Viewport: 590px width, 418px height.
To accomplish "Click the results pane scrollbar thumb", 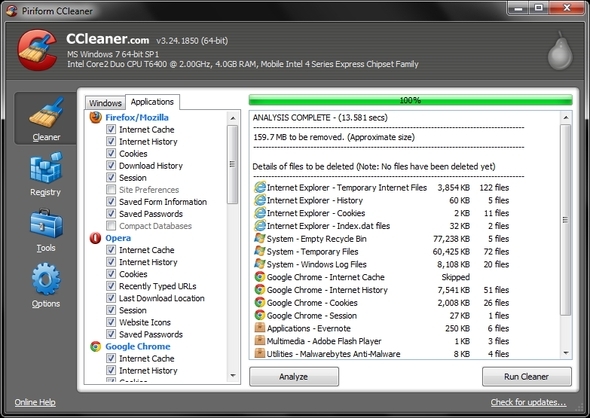I will point(566,220).
